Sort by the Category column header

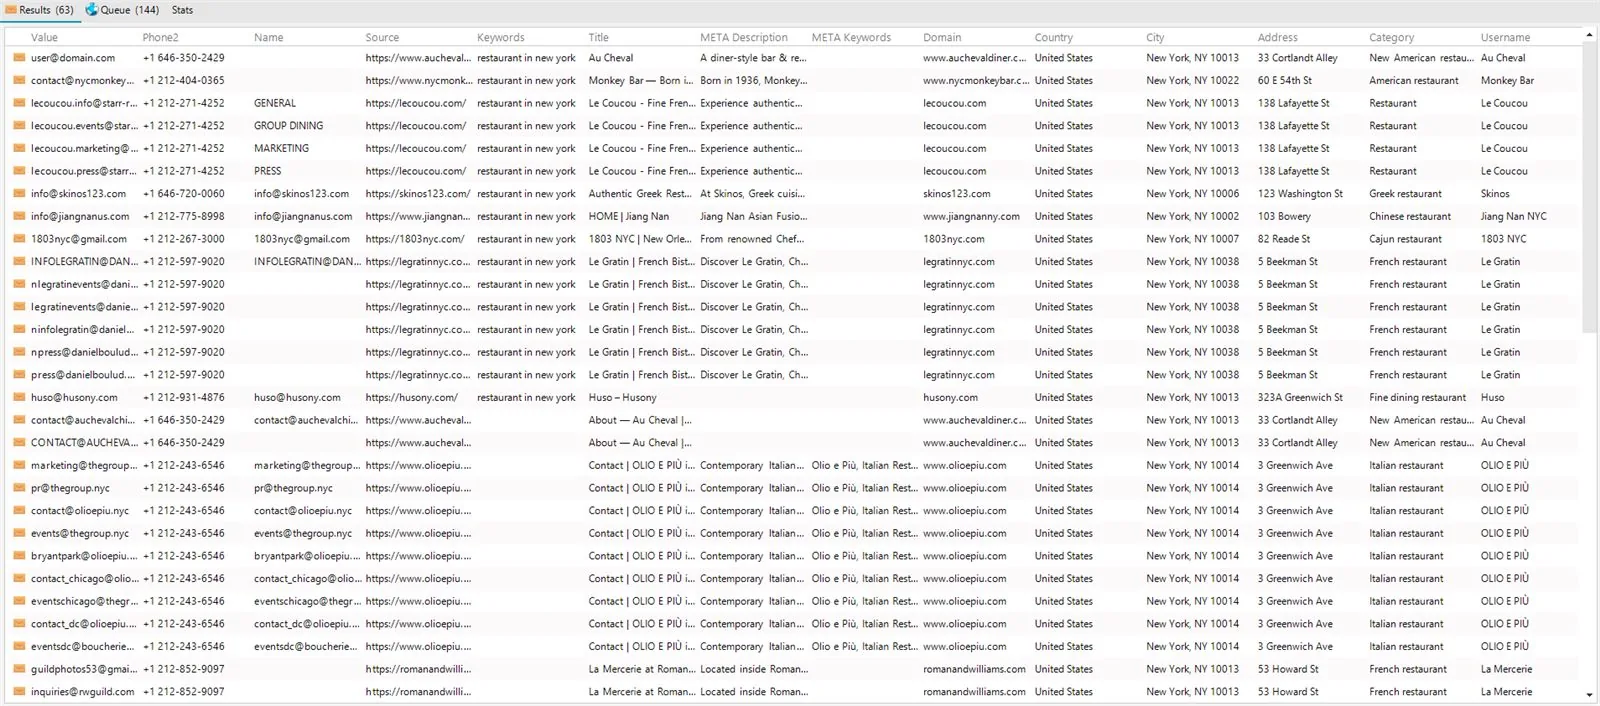click(x=1391, y=37)
